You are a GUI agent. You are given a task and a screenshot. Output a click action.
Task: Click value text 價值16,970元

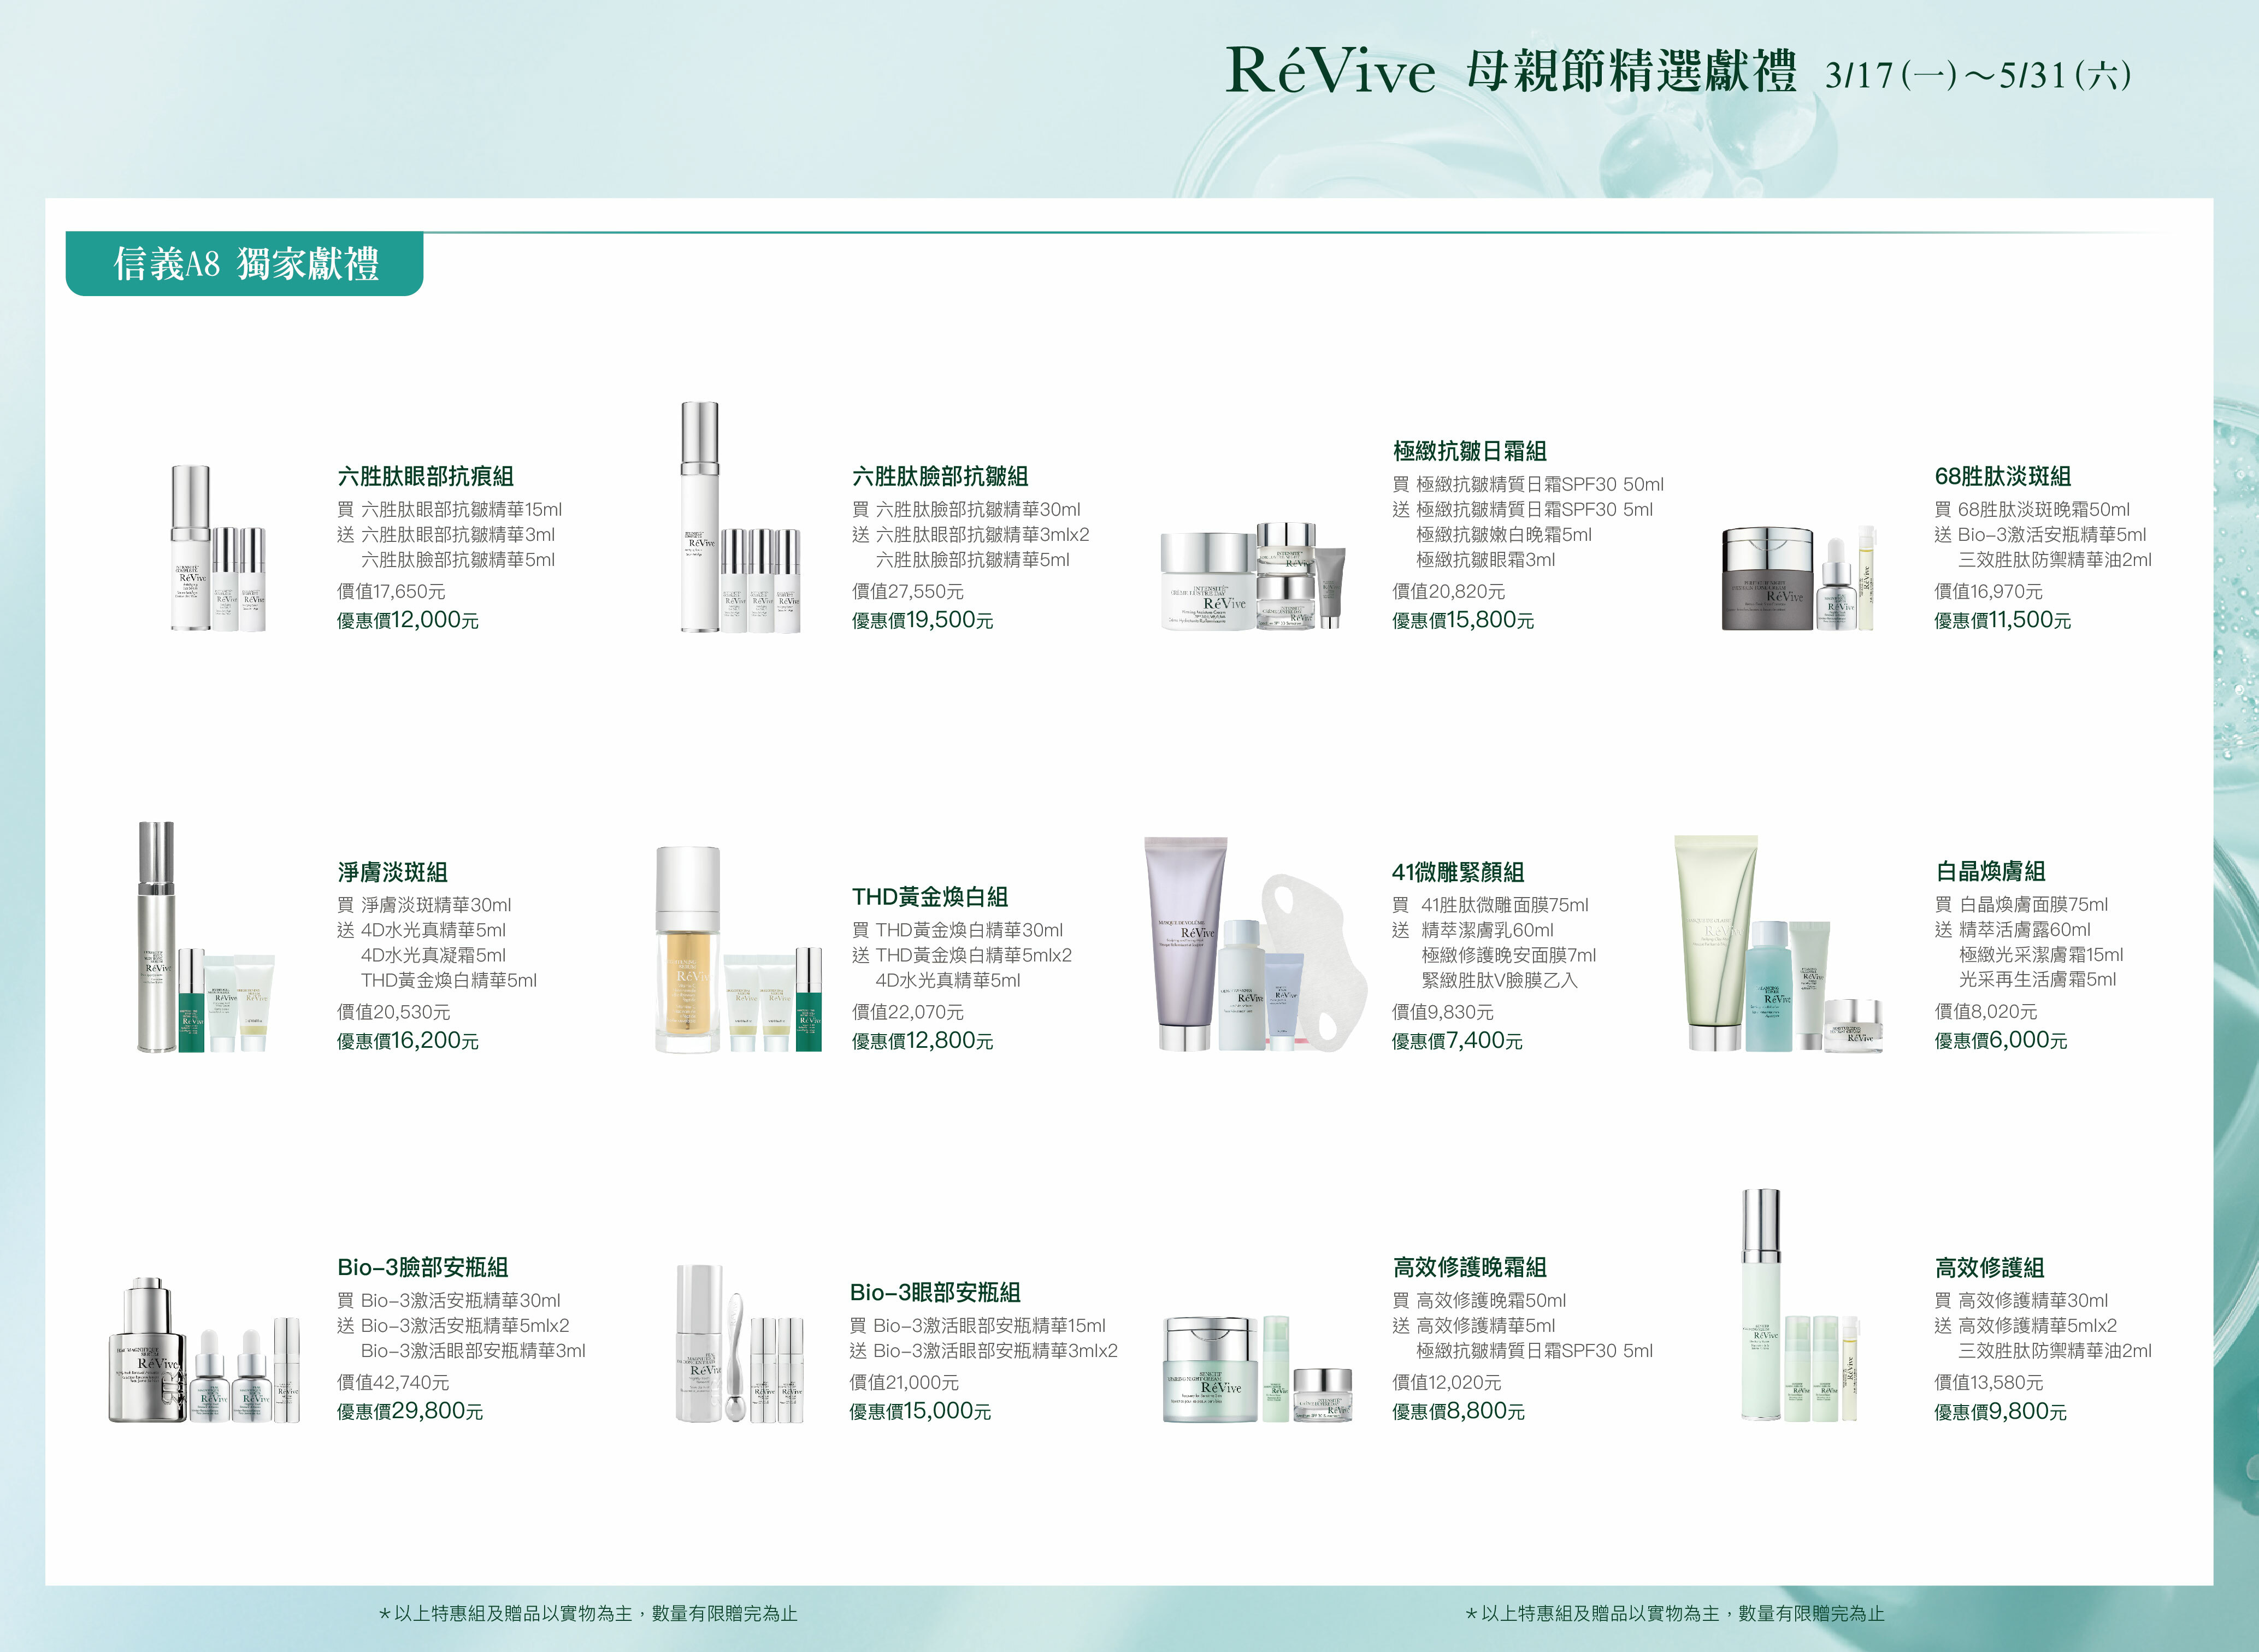(x=1988, y=591)
